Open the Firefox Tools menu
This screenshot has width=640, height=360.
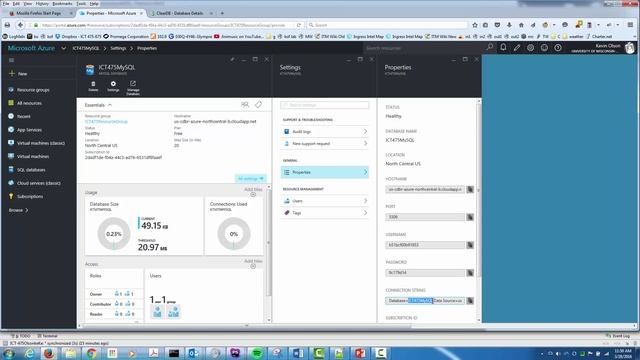pyautogui.click(x=81, y=3)
